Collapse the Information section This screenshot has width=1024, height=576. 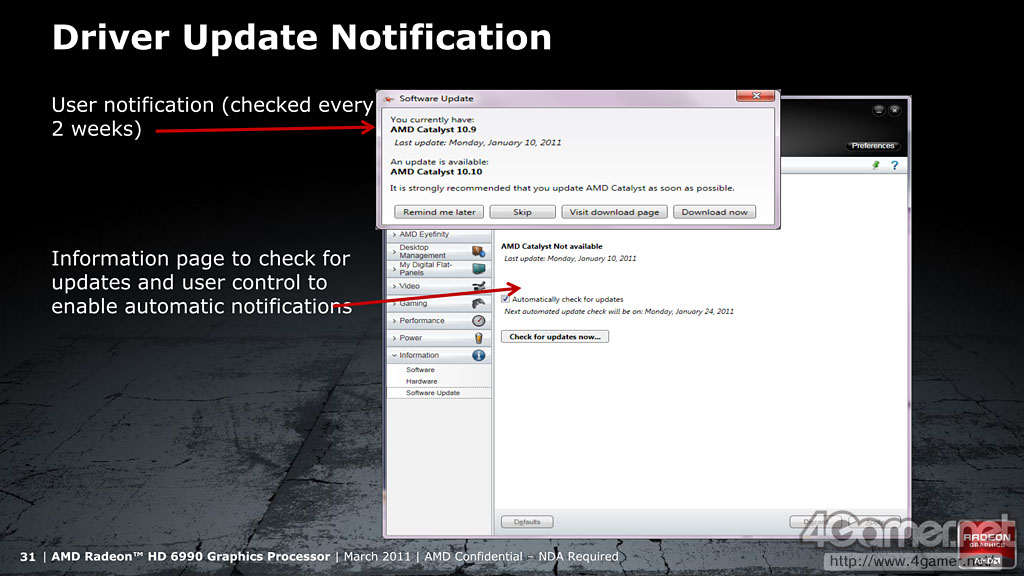(439, 355)
